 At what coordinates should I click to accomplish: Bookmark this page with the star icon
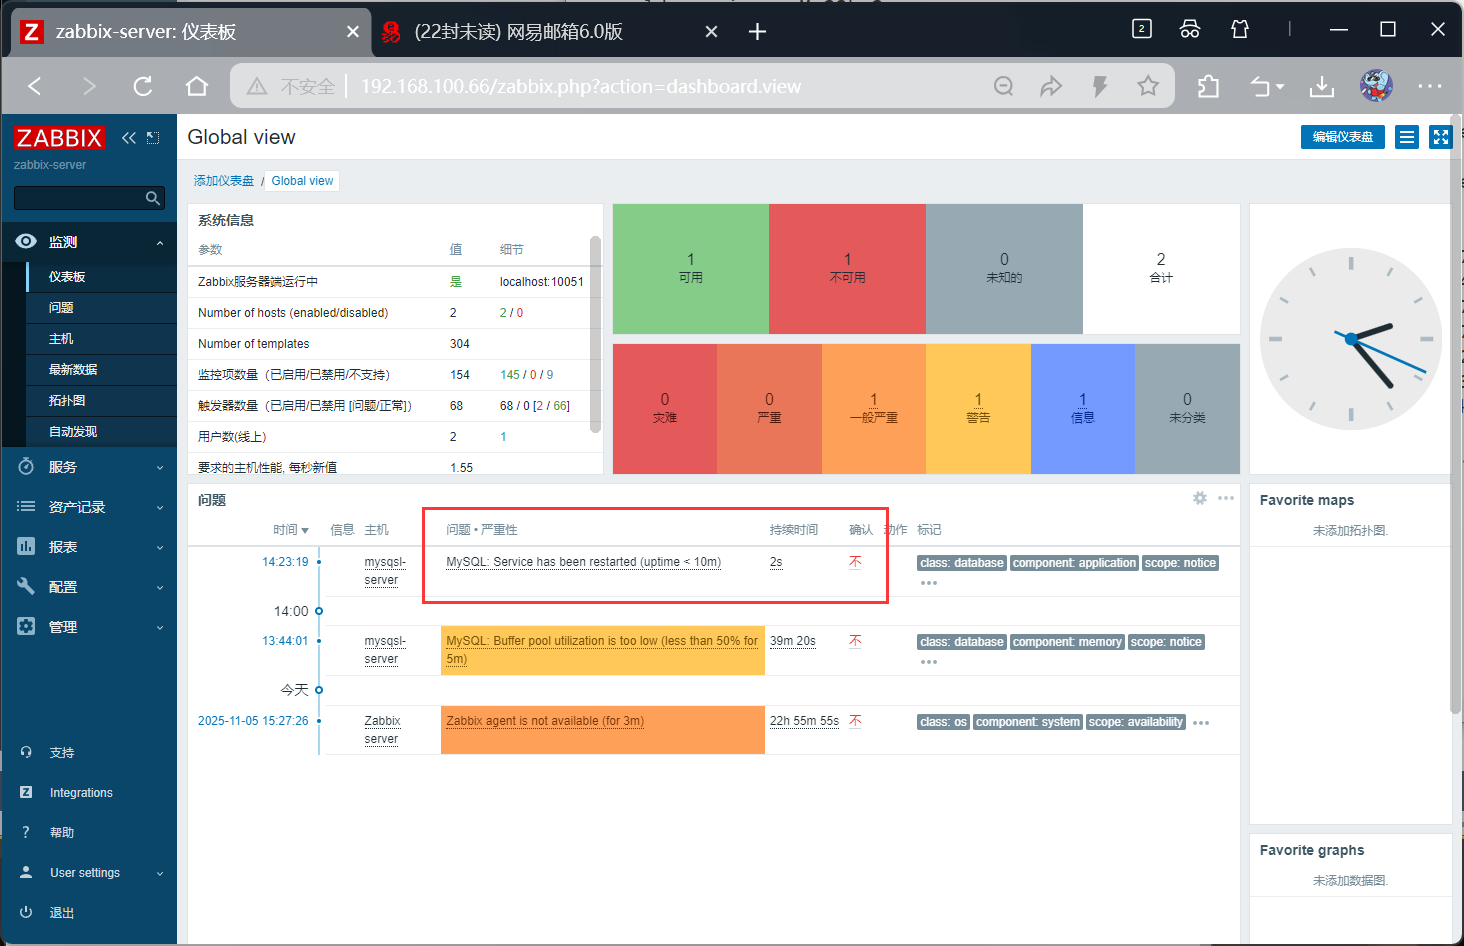tap(1148, 86)
